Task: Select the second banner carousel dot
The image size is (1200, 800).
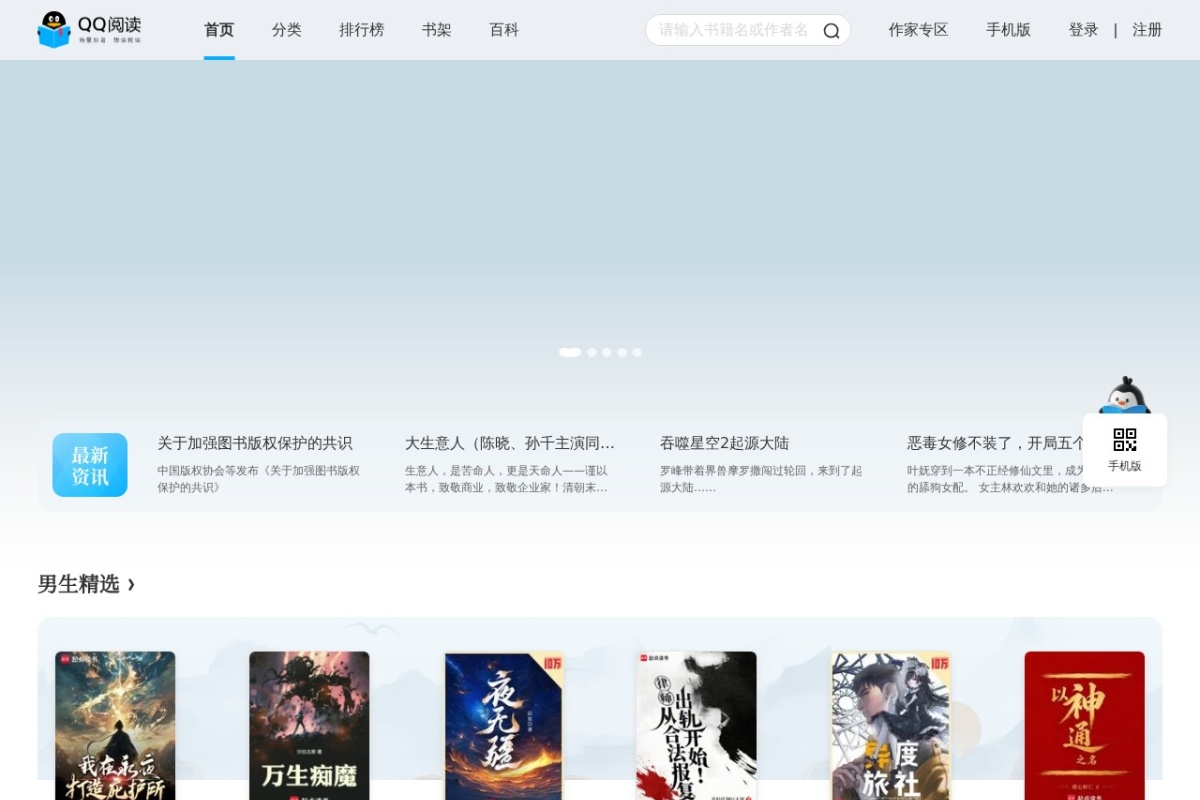Action: point(592,352)
